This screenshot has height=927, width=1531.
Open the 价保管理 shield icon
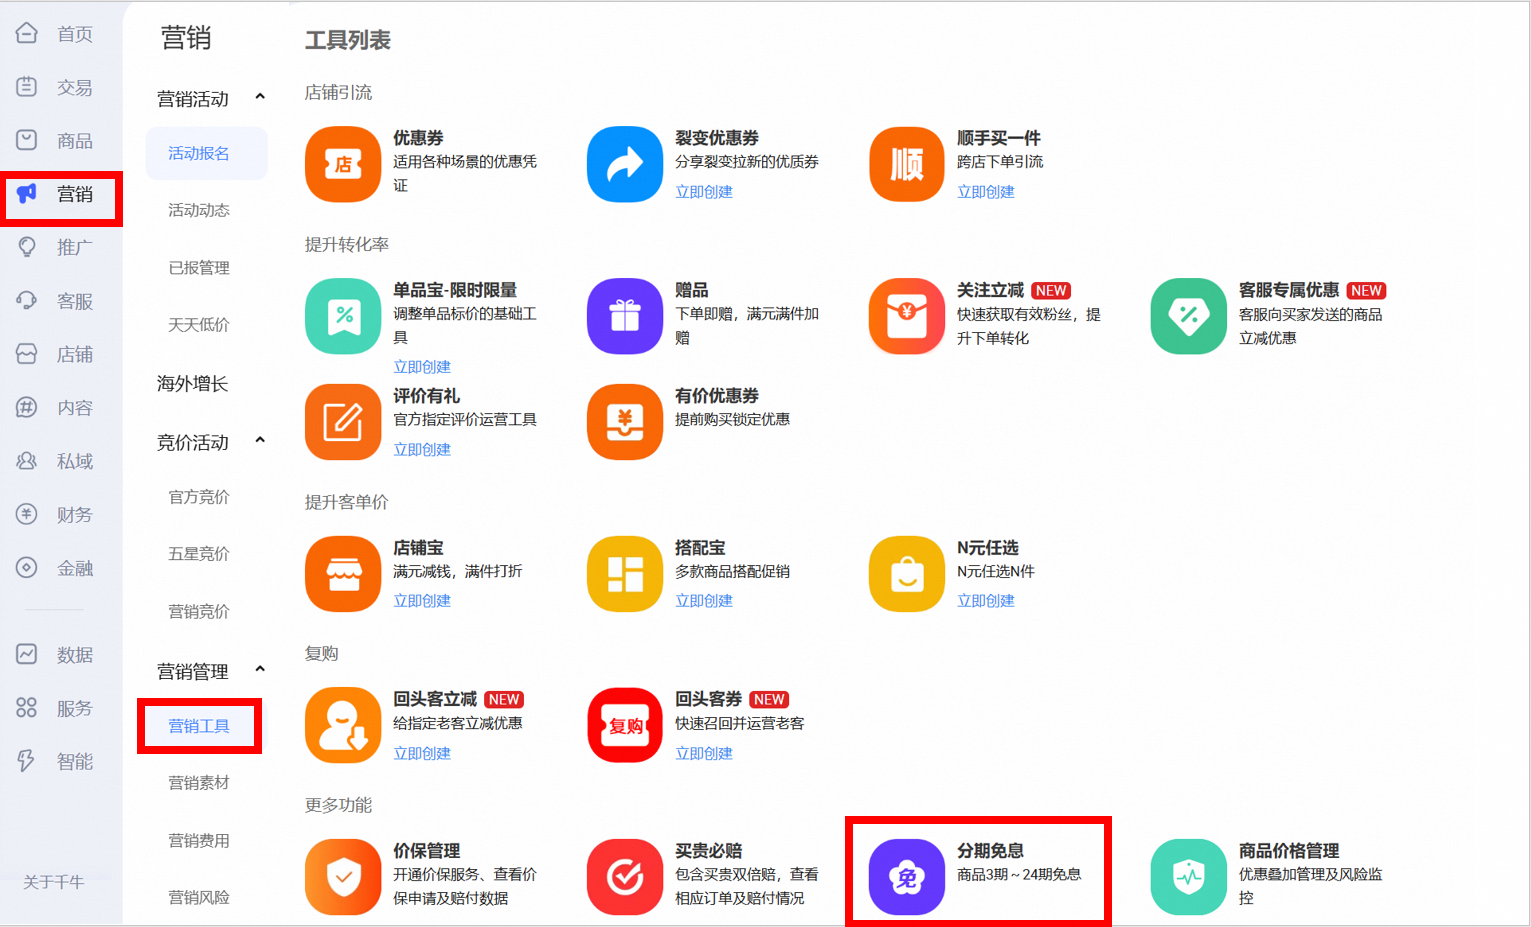point(343,877)
